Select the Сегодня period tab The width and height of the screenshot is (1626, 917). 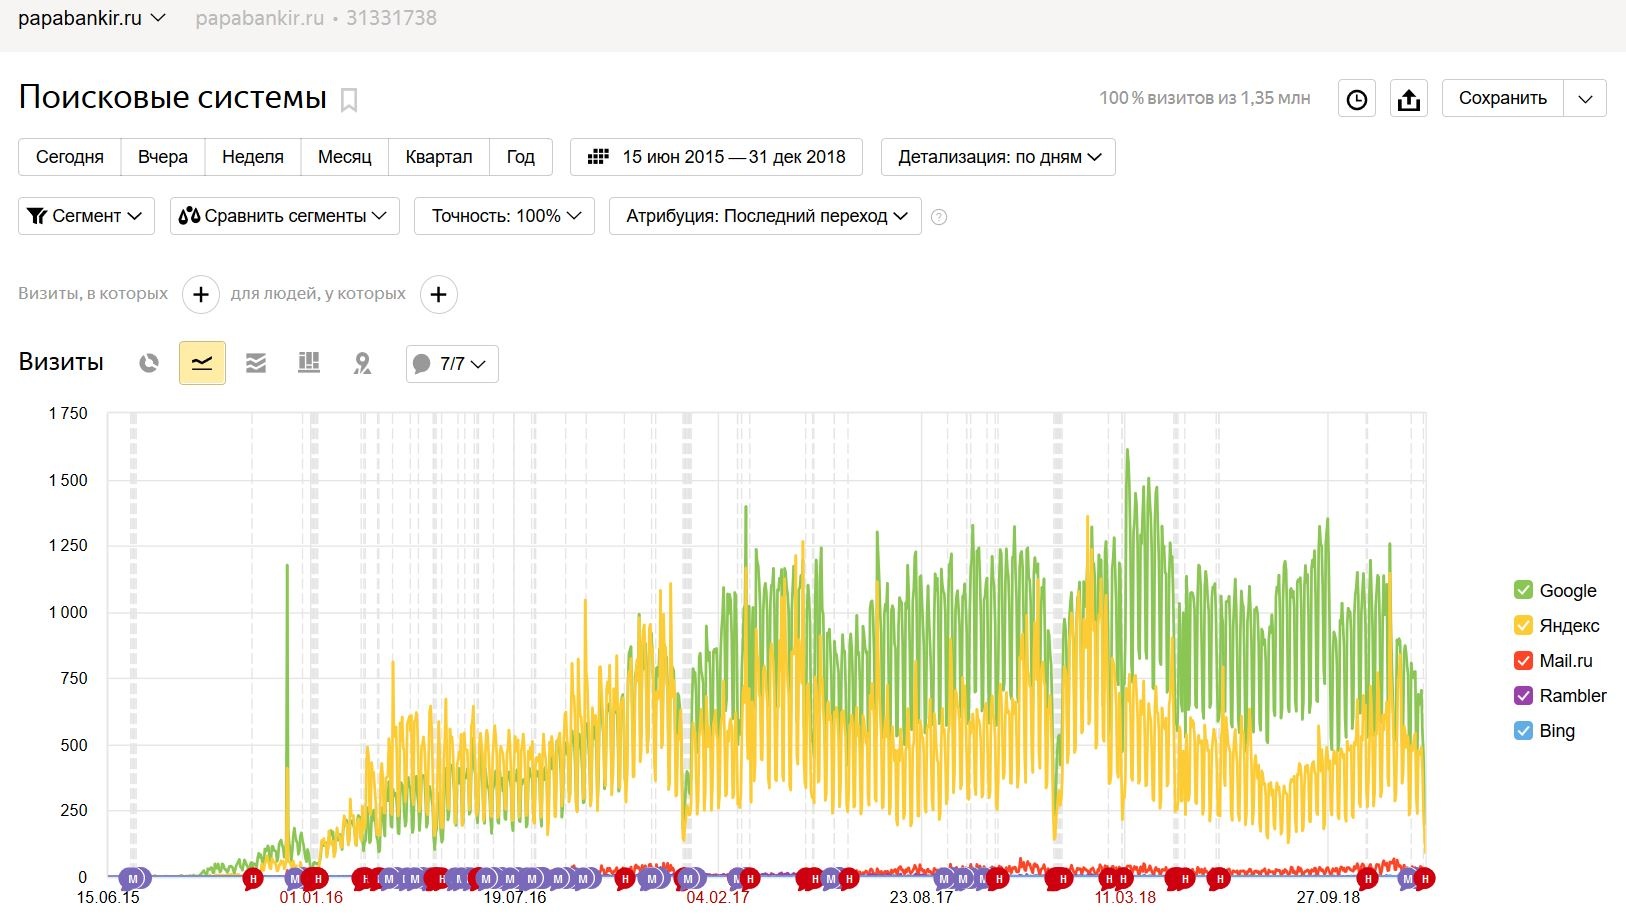click(x=70, y=157)
